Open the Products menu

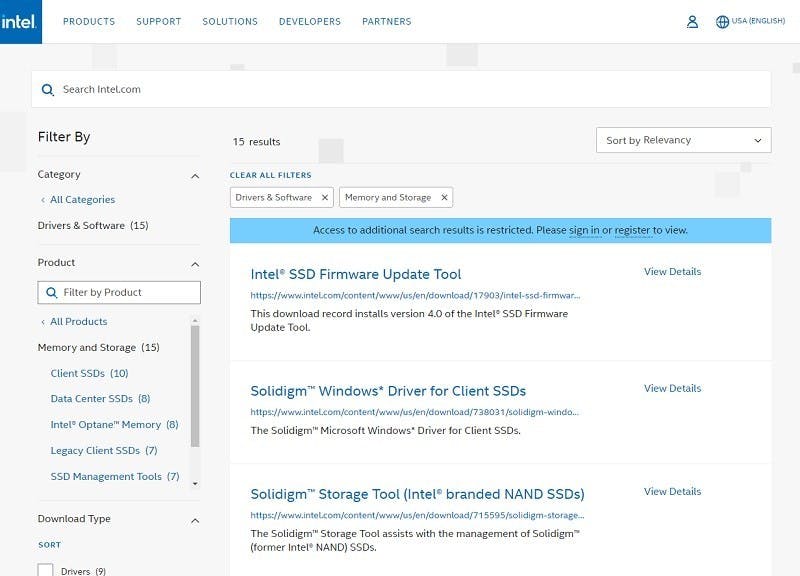pos(89,21)
